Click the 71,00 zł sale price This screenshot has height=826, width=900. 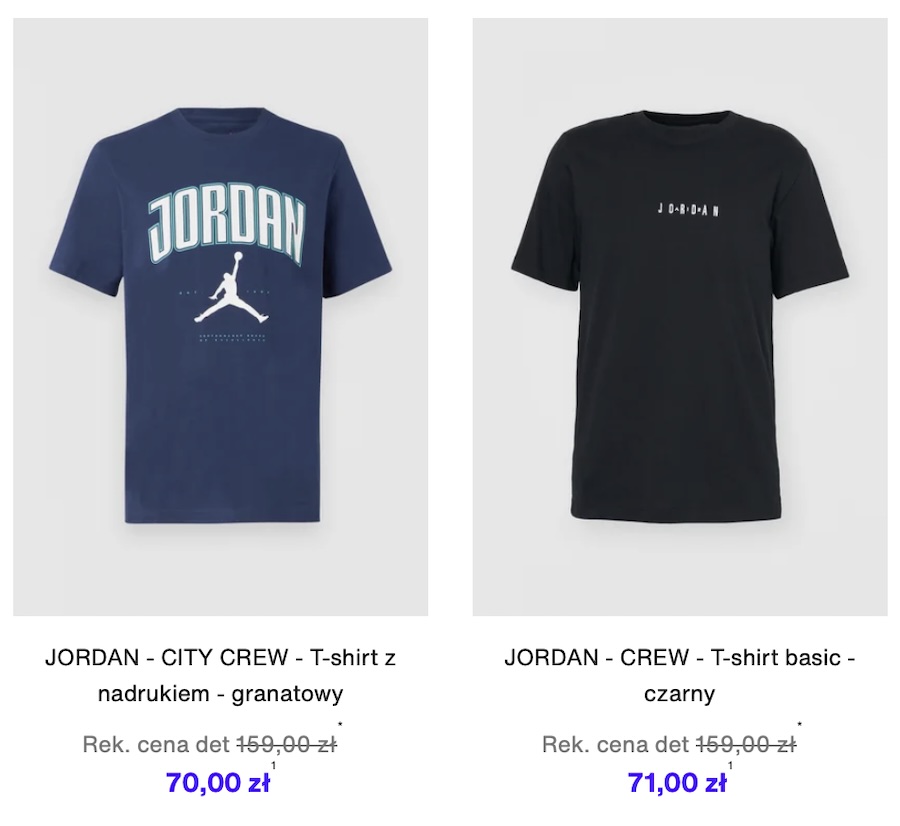coord(677,782)
